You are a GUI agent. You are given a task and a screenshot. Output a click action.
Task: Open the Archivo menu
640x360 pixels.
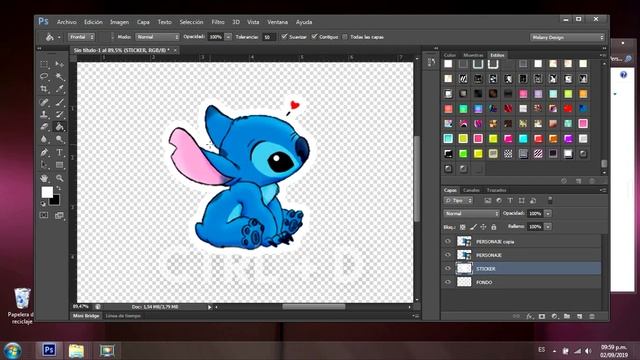[67, 22]
